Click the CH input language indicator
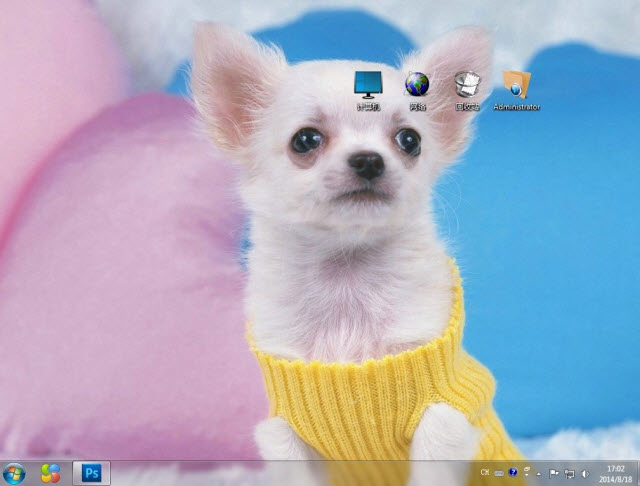Screen dimensions: 640x486 coord(484,473)
